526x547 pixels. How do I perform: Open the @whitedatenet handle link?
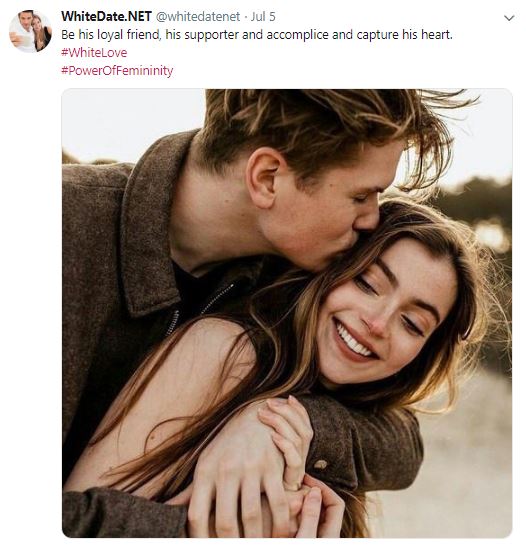(198, 16)
